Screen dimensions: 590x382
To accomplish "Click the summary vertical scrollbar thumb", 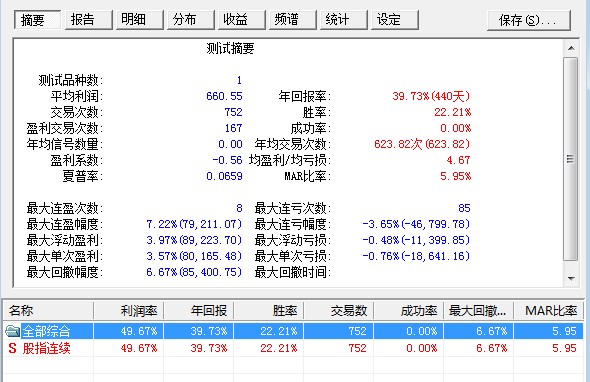I will [571, 158].
